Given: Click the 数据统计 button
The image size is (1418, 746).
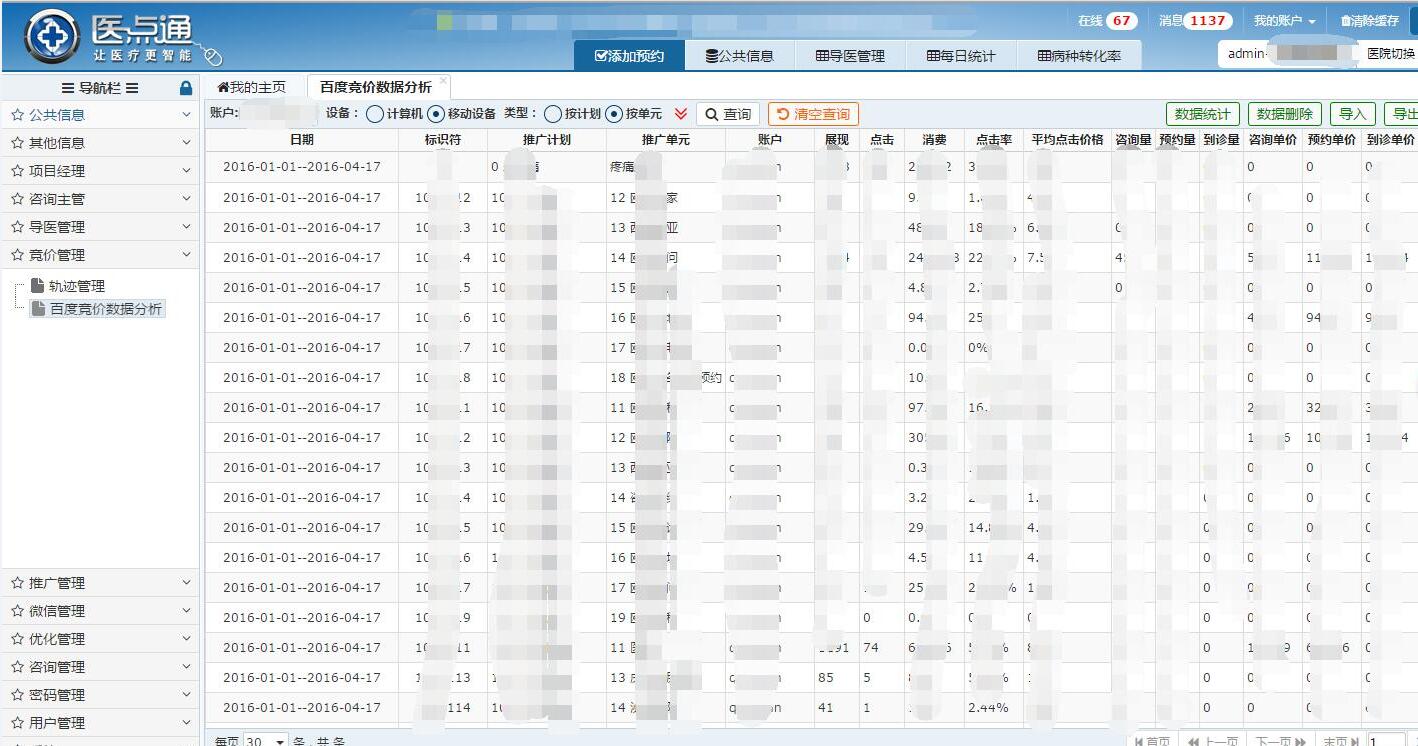Looking at the screenshot, I should coord(1202,114).
